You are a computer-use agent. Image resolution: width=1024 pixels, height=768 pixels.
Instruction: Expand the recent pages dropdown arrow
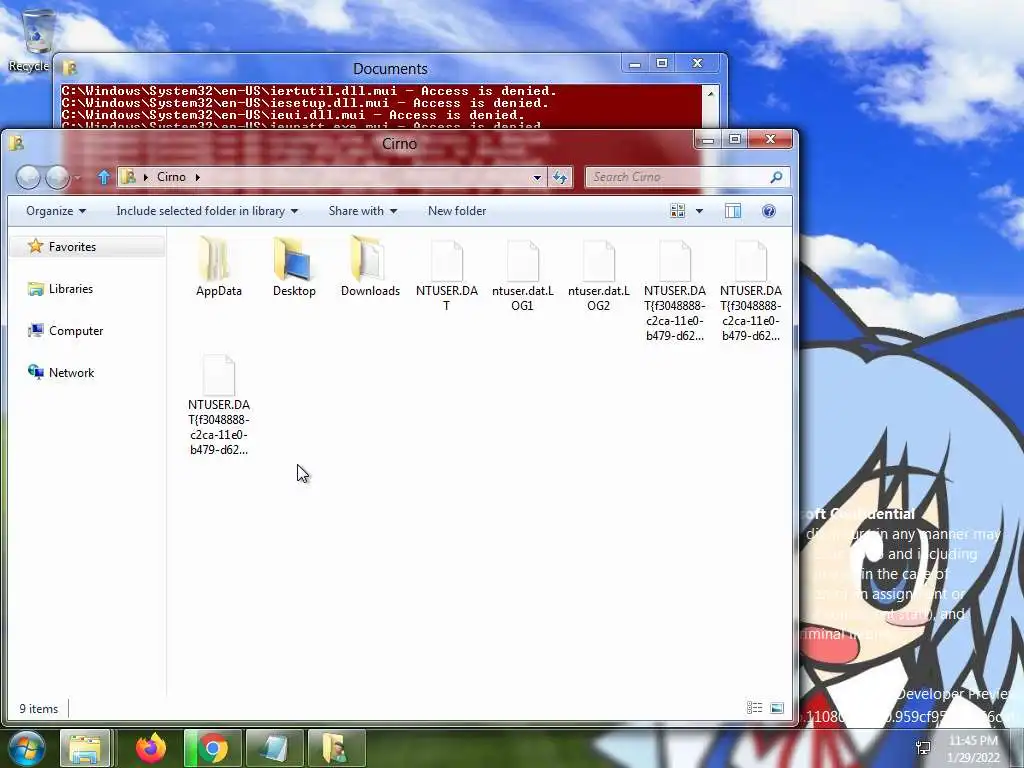(x=78, y=178)
